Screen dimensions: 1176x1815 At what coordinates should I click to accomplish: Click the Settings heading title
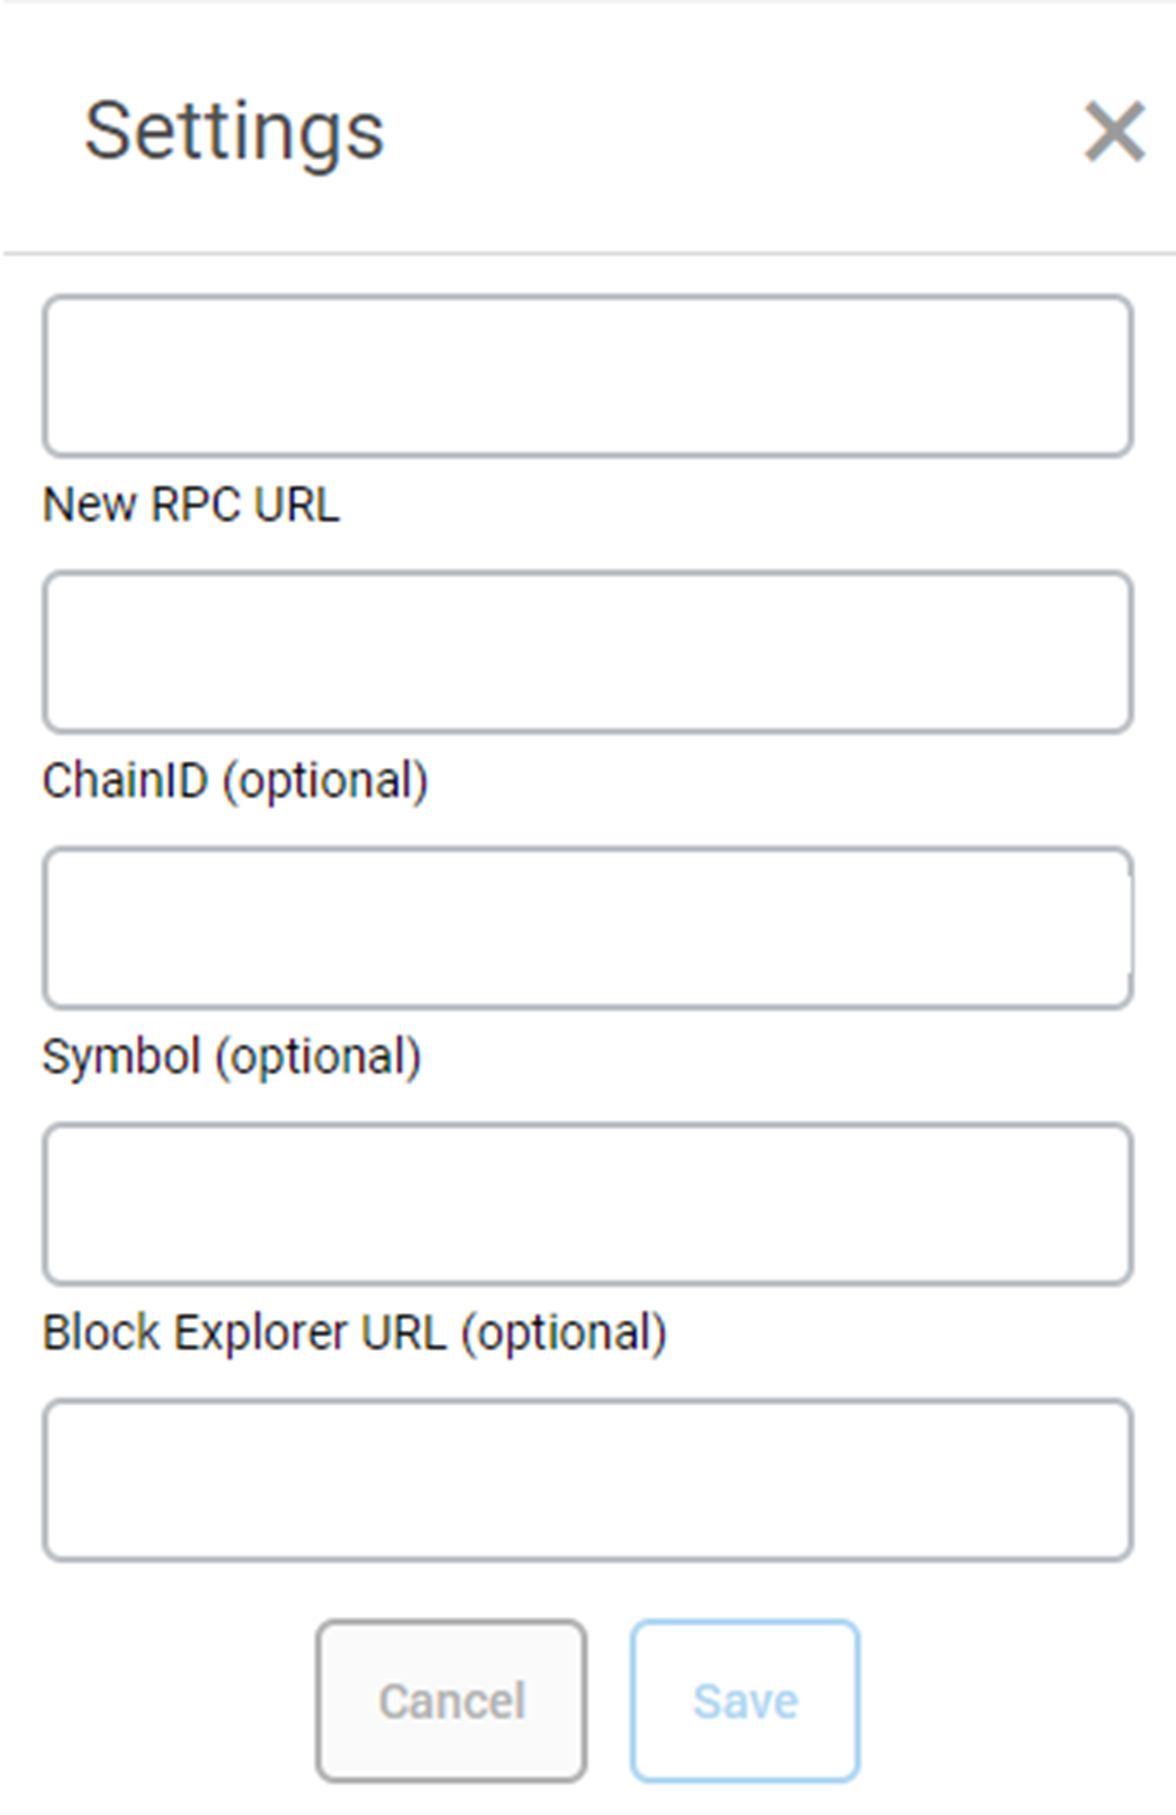[234, 131]
